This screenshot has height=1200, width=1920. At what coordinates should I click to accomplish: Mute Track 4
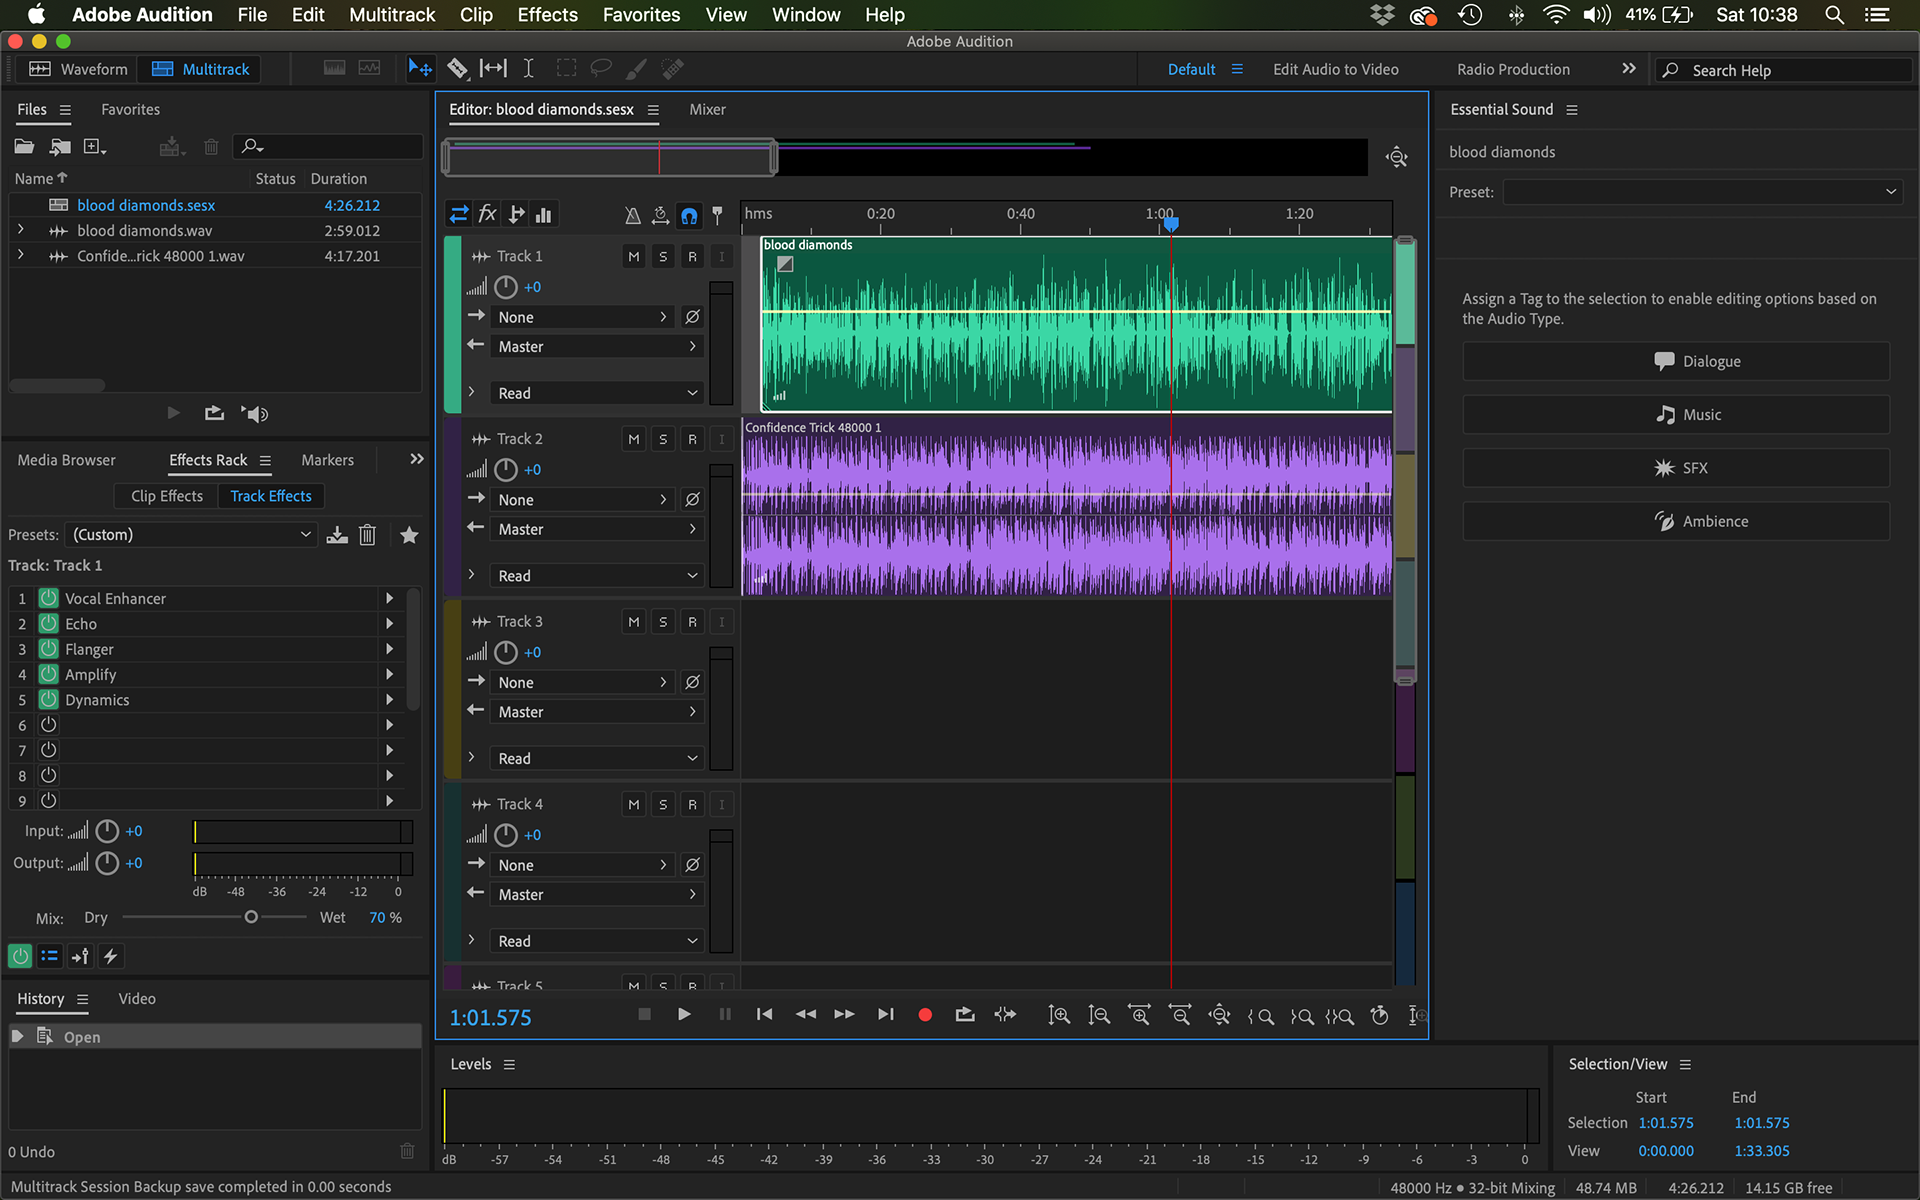[634, 805]
